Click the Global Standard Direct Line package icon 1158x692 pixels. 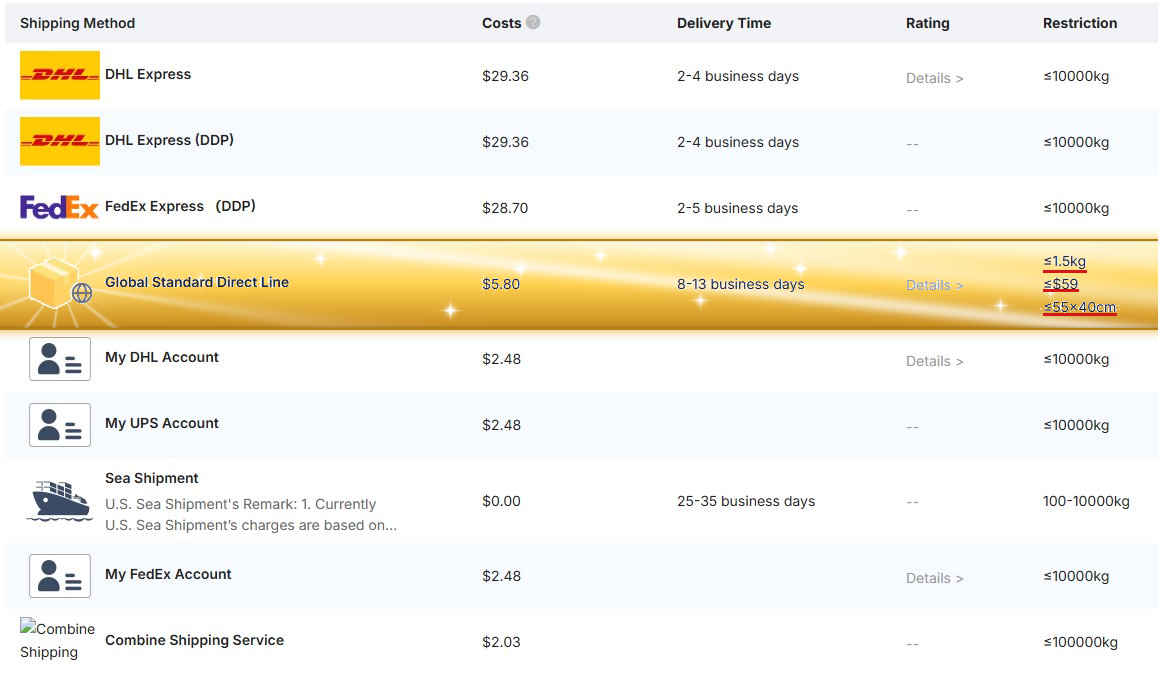tap(60, 284)
